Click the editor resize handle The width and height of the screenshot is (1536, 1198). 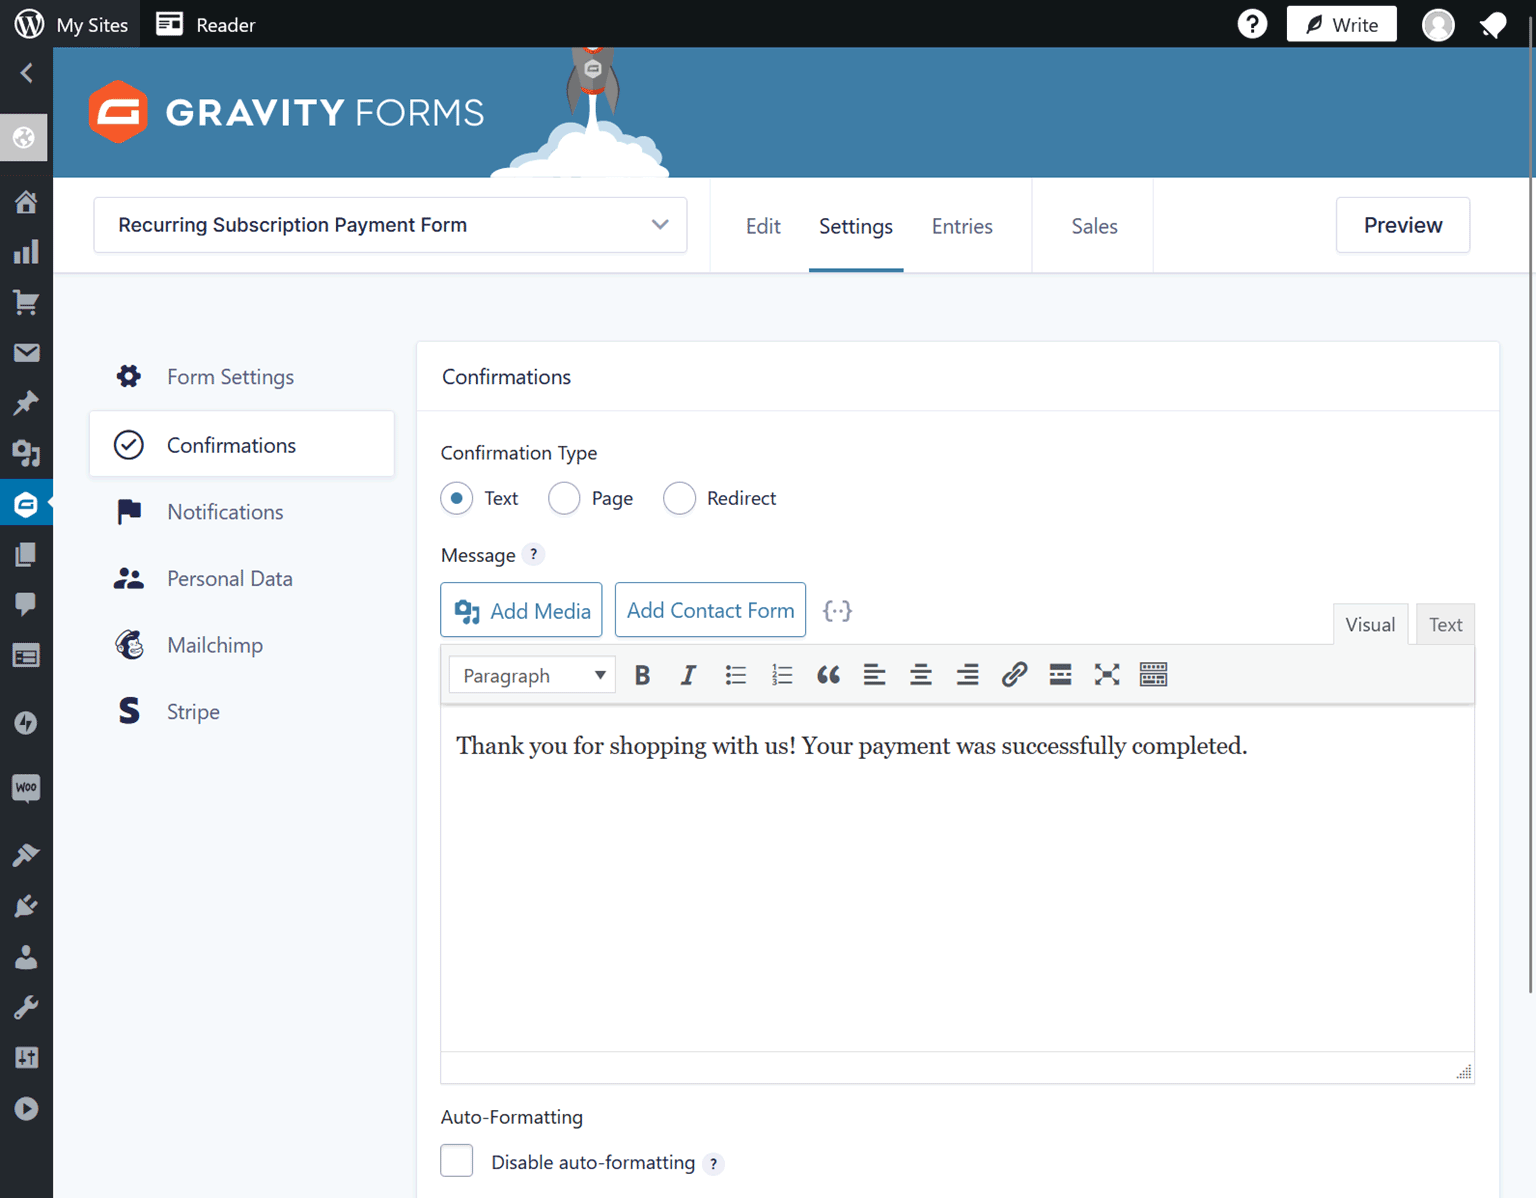tap(1464, 1072)
